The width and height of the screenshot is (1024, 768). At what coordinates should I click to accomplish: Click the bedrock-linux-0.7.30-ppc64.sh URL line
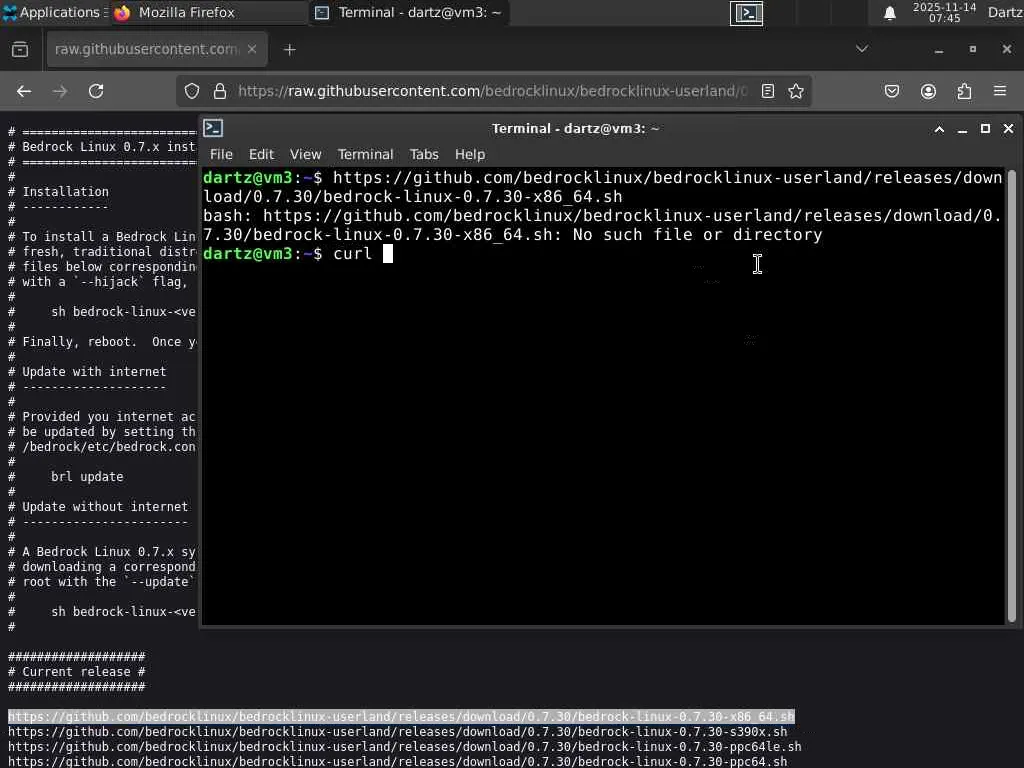point(397,761)
